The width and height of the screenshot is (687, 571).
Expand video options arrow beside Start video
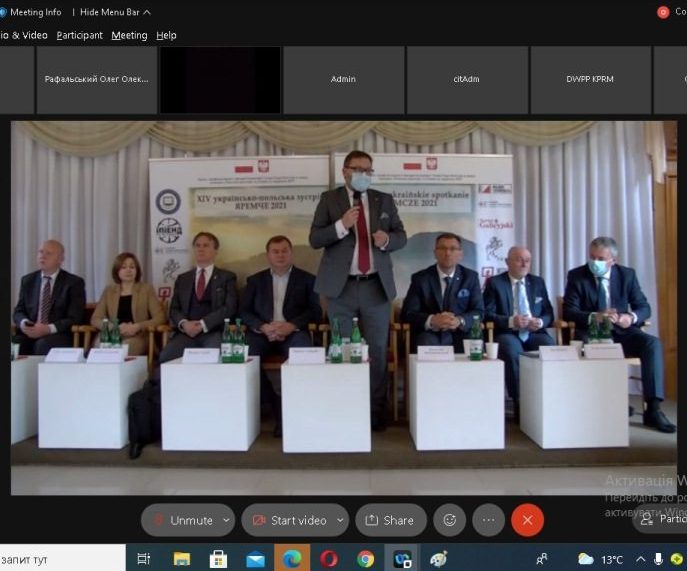click(x=340, y=520)
